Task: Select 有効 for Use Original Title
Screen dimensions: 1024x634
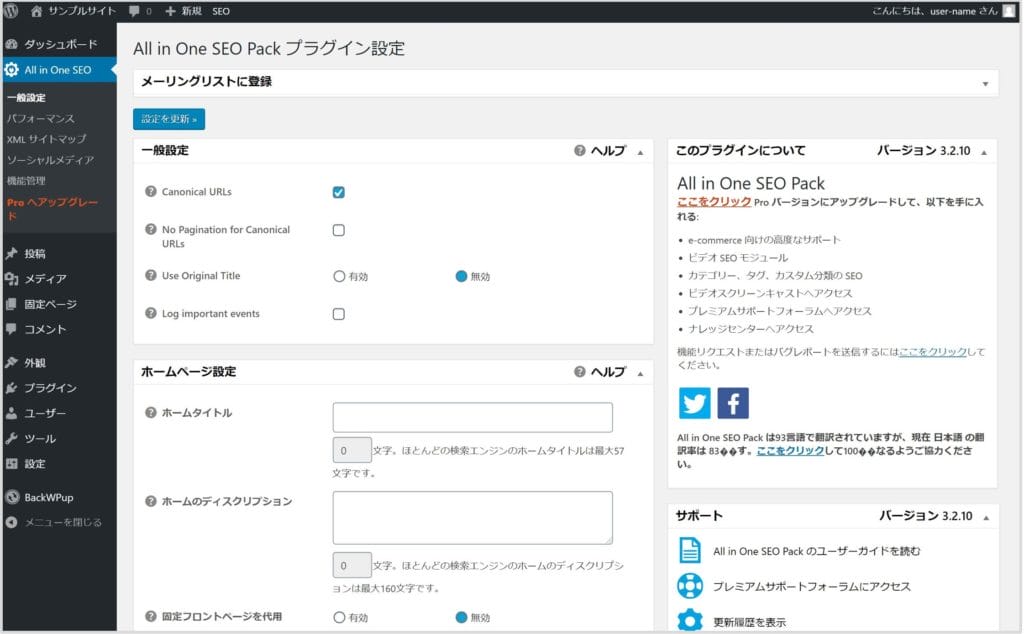Action: point(338,276)
